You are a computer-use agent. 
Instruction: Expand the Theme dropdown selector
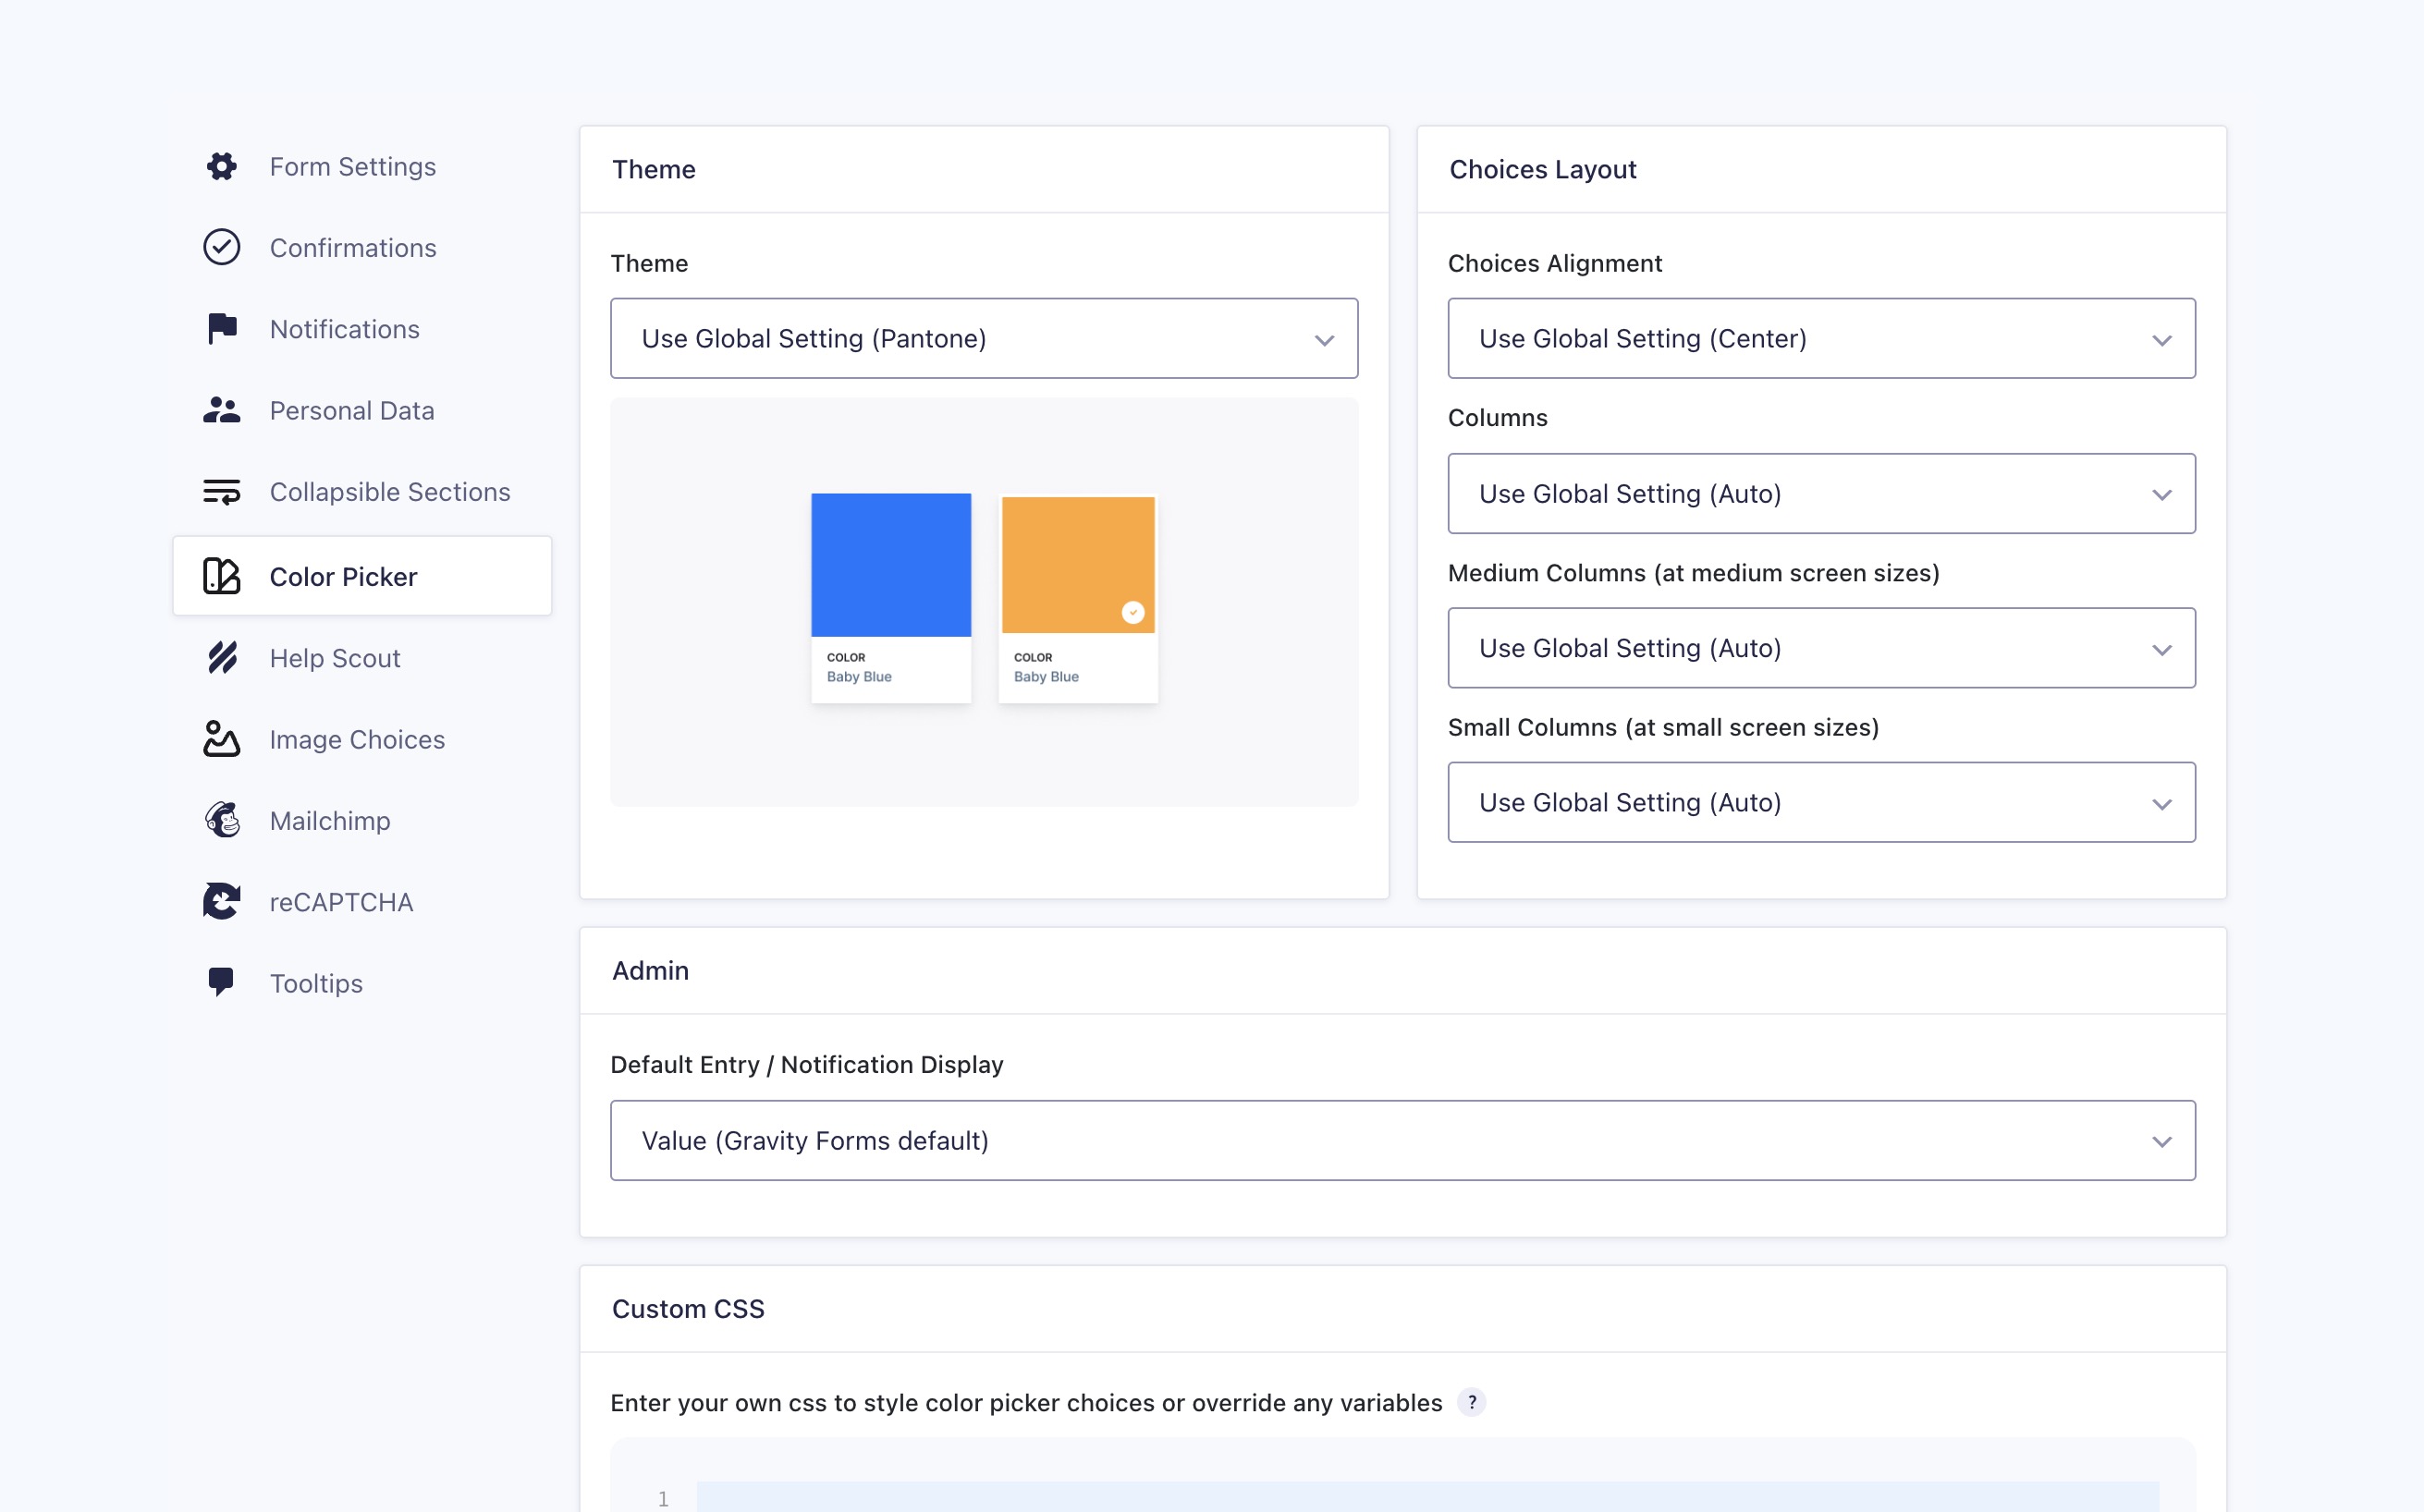(x=983, y=338)
